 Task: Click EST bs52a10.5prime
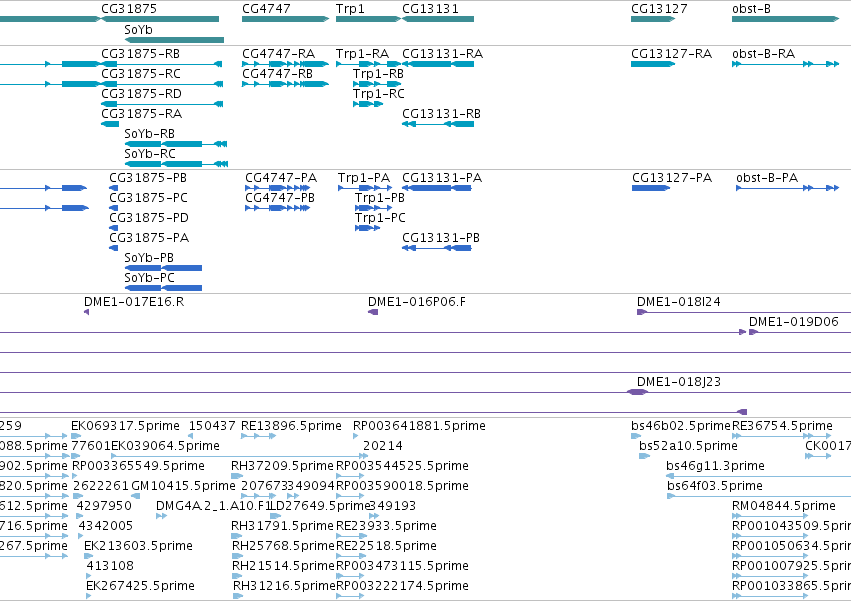click(644, 456)
